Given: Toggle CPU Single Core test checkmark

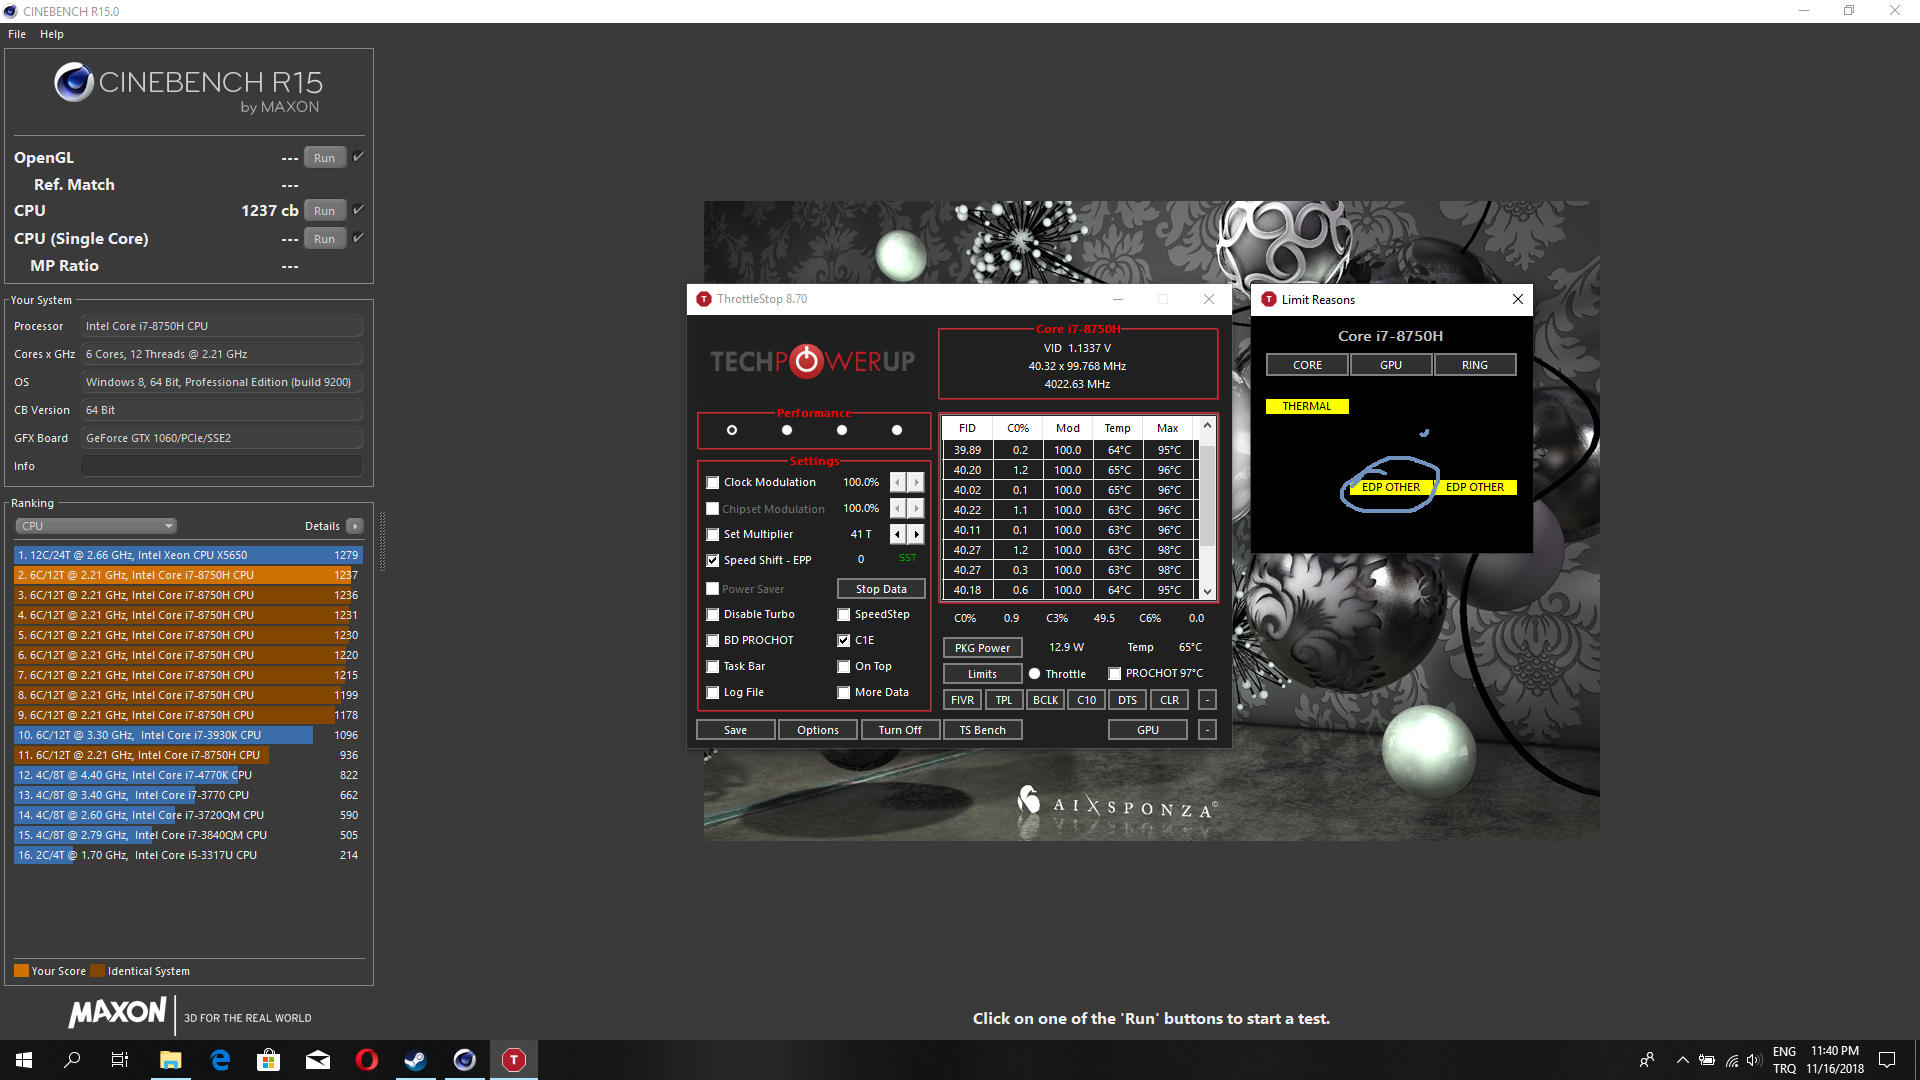Looking at the screenshot, I should (x=358, y=237).
